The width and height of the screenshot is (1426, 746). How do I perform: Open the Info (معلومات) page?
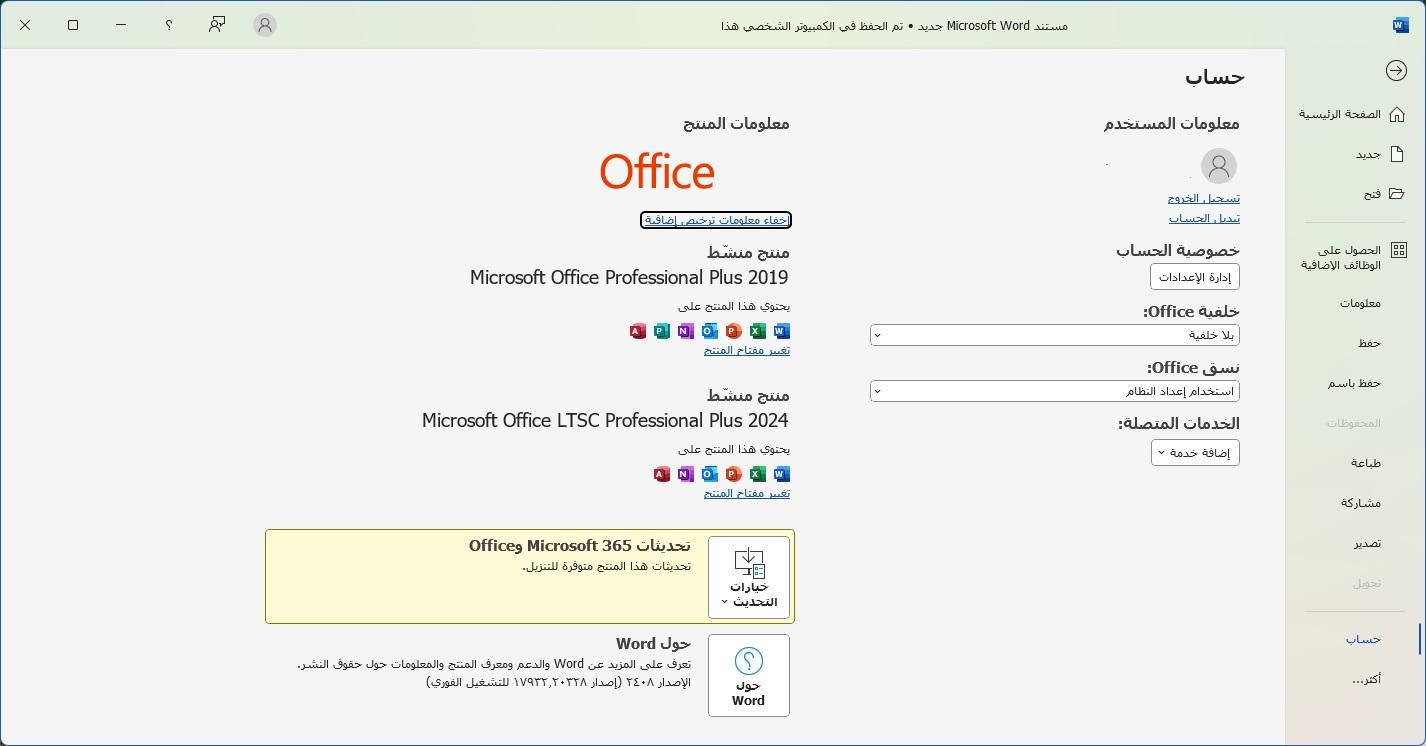[1360, 303]
